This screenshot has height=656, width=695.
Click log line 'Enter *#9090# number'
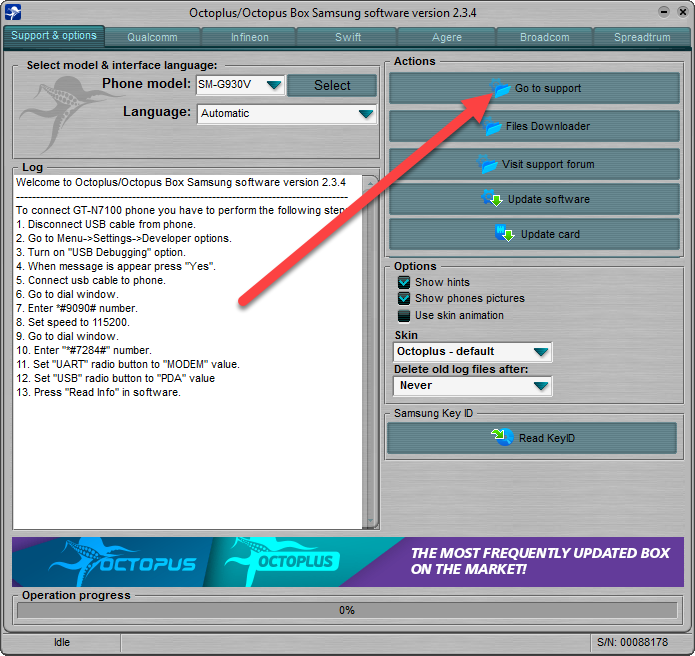[x=77, y=308]
